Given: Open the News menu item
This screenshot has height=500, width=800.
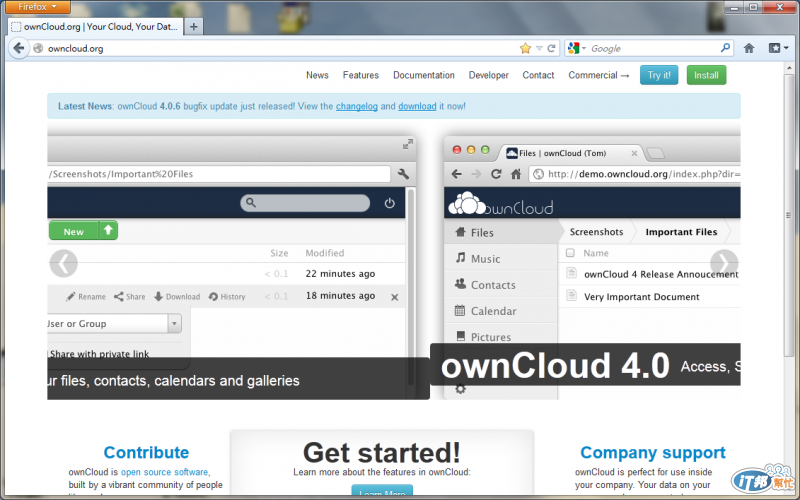Looking at the screenshot, I should pyautogui.click(x=317, y=75).
